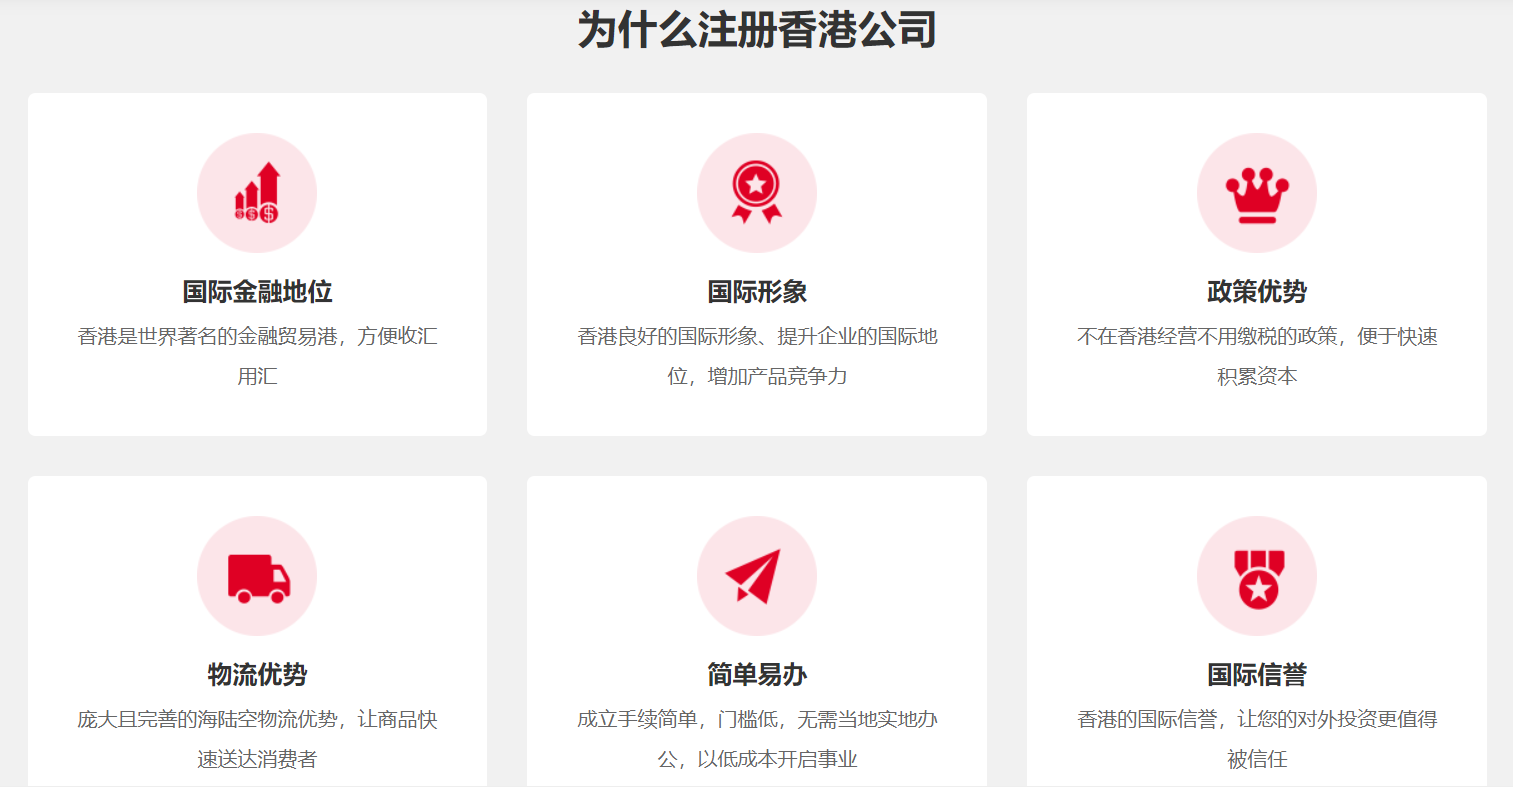
Task: Click description about 海陆空物流优势
Action: click(257, 739)
